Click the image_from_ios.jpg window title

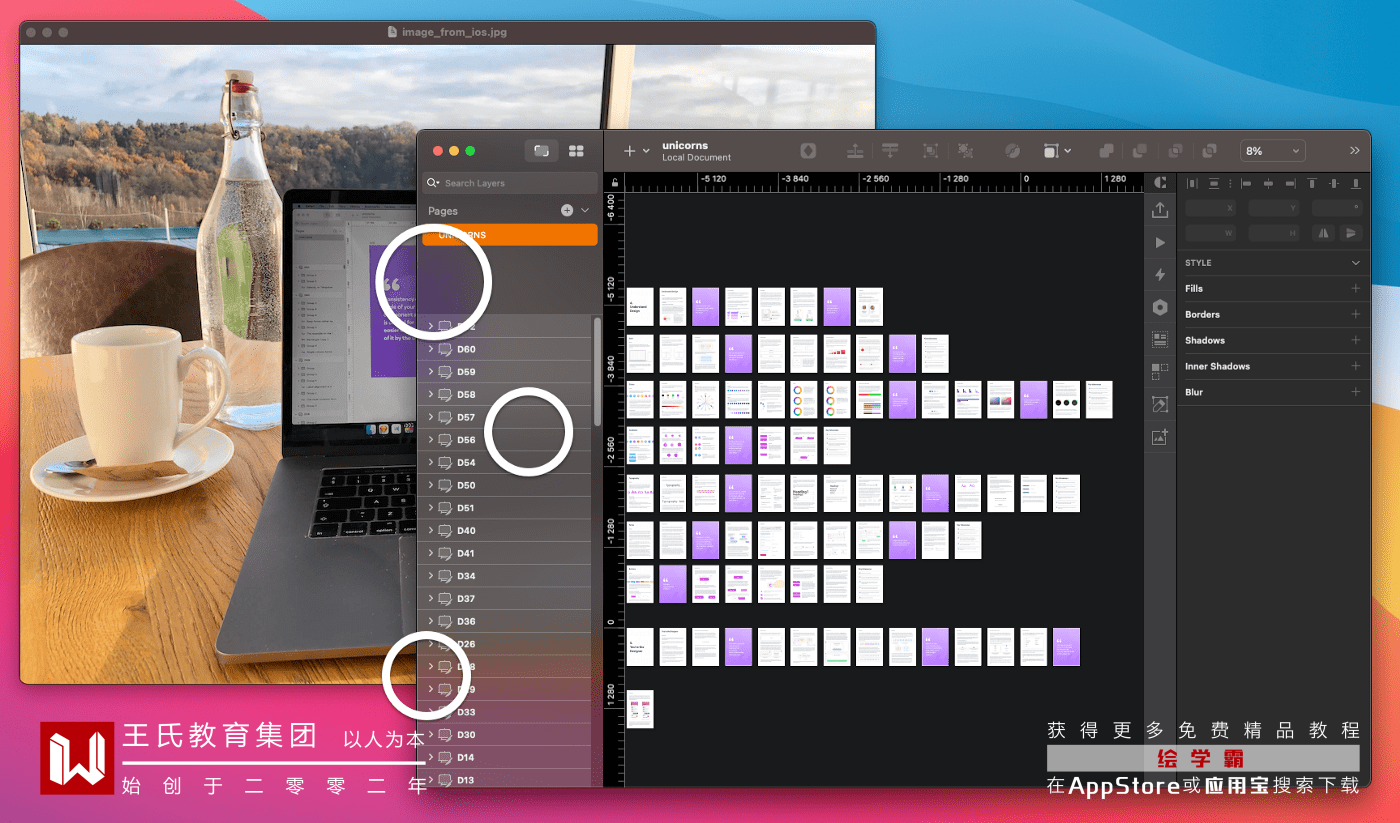454,32
